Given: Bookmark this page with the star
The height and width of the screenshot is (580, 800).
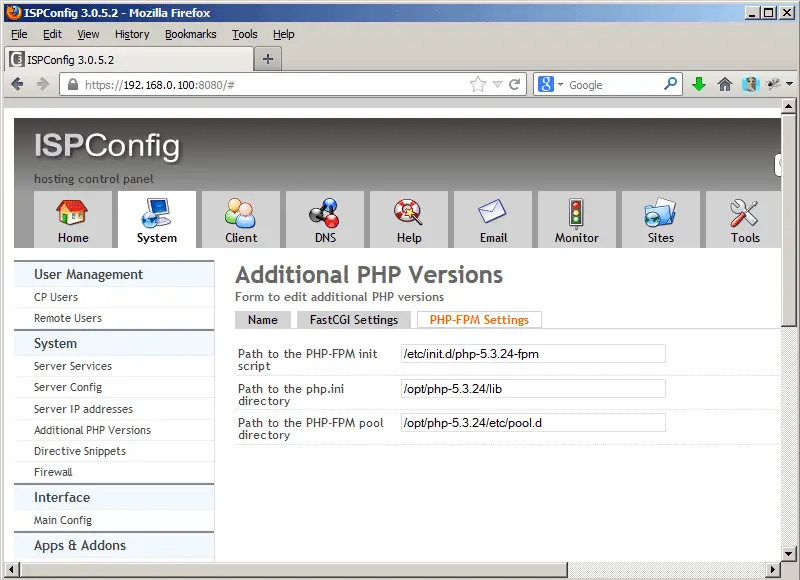Looking at the screenshot, I should (x=478, y=84).
